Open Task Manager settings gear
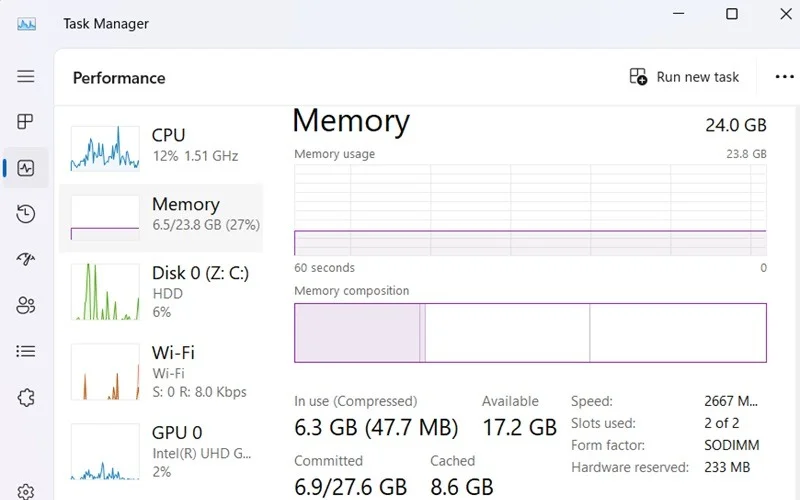 (x=26, y=492)
